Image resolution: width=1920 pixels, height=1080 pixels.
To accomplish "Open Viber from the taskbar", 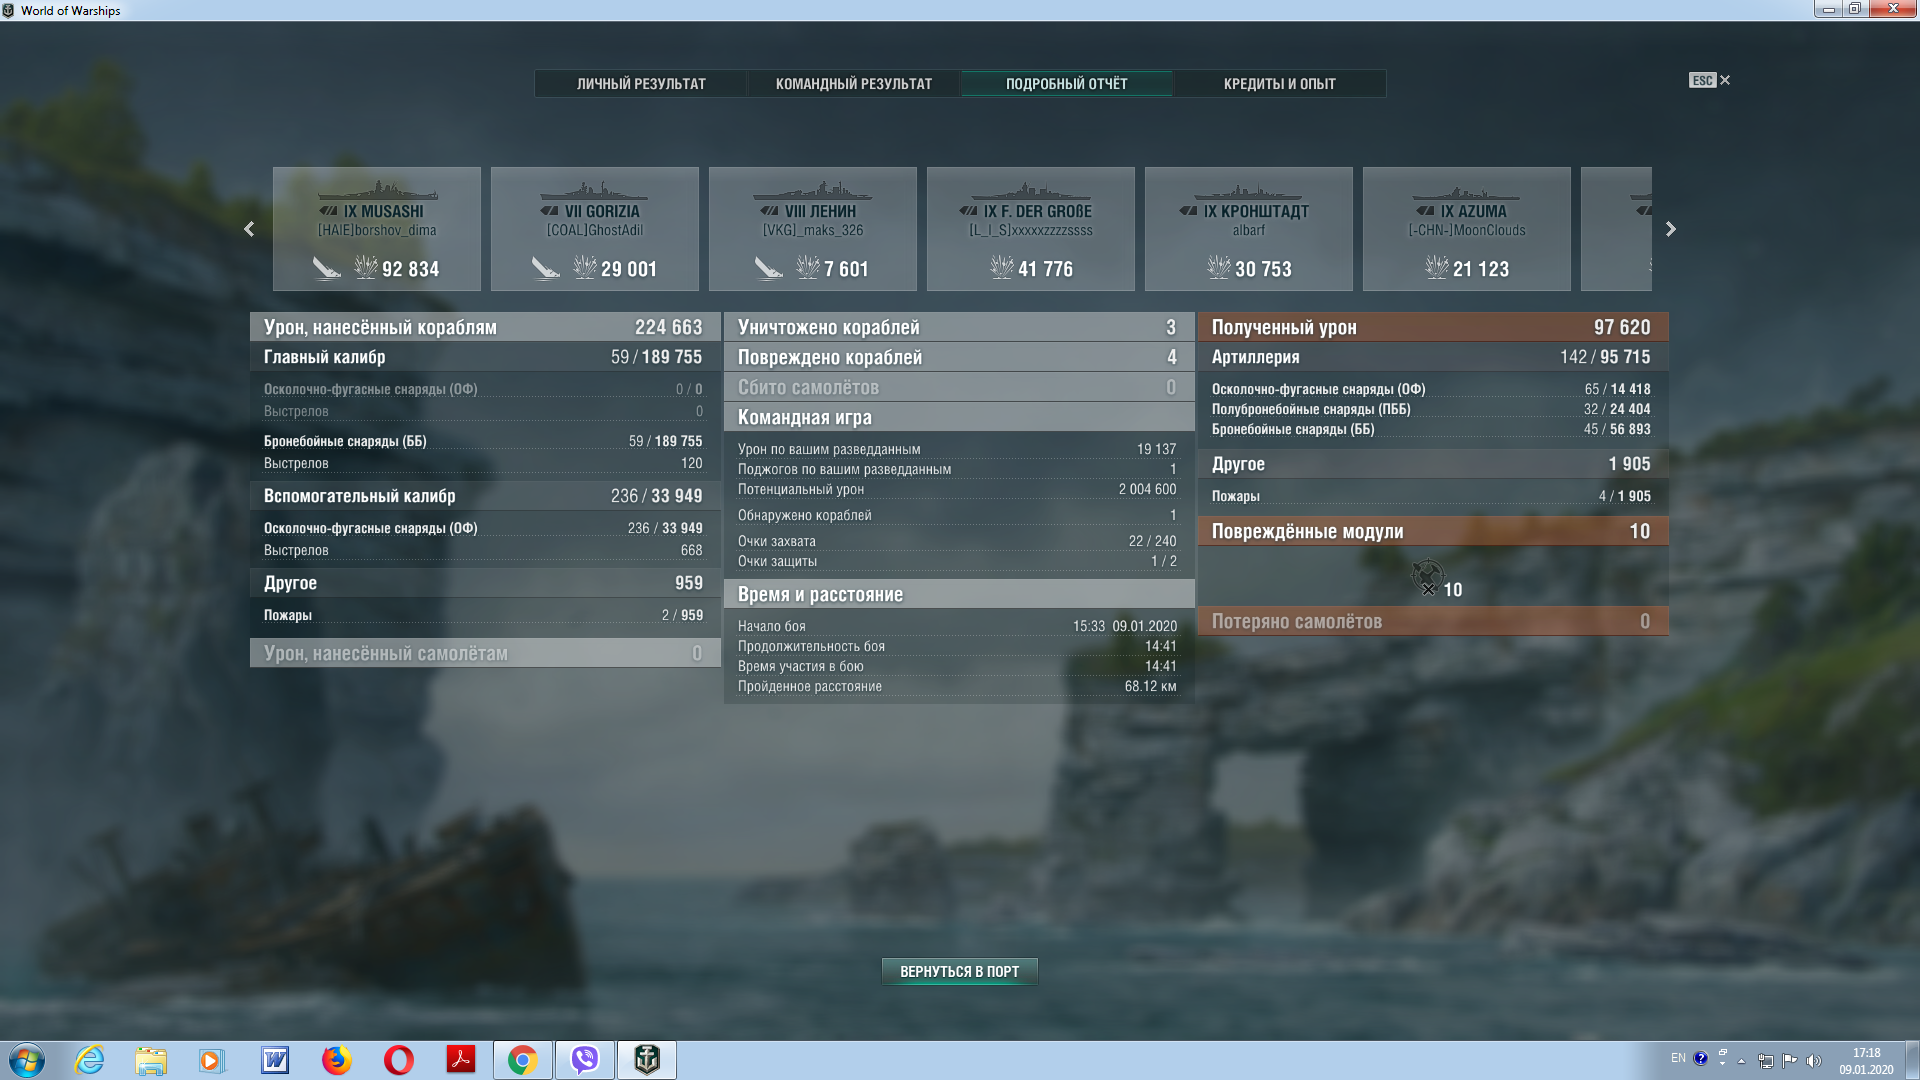I will pos(585,1059).
